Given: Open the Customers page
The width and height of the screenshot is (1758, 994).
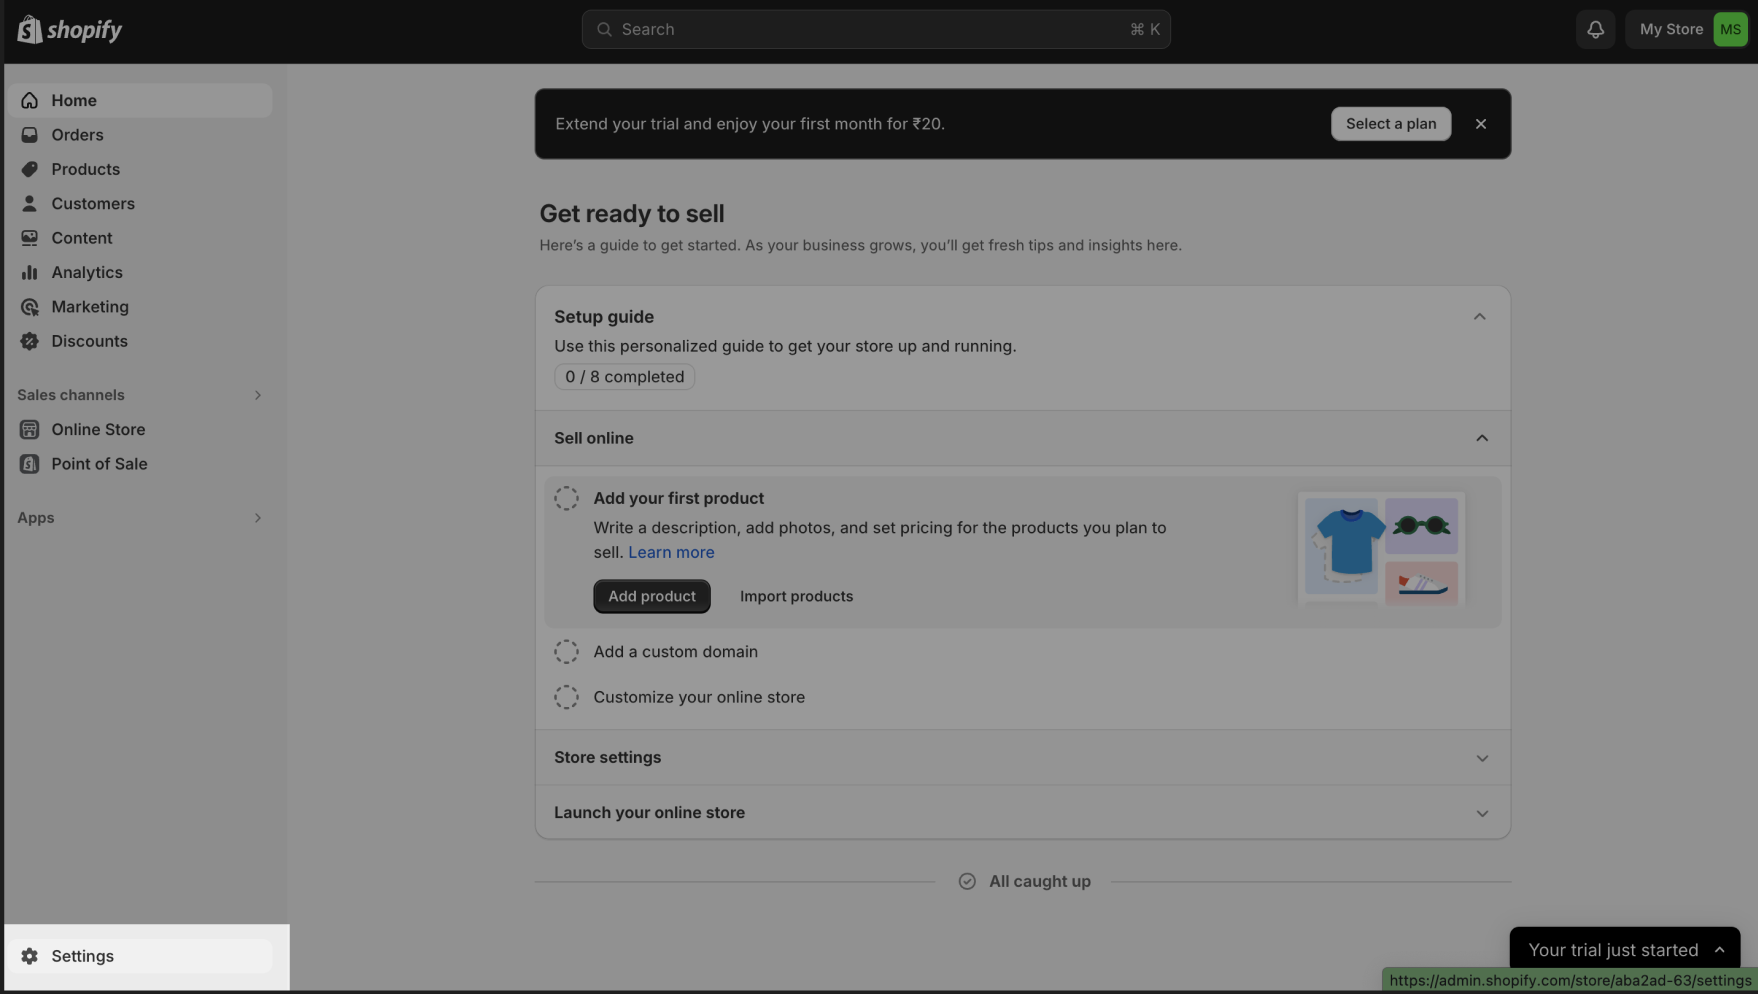Looking at the screenshot, I should 93,203.
